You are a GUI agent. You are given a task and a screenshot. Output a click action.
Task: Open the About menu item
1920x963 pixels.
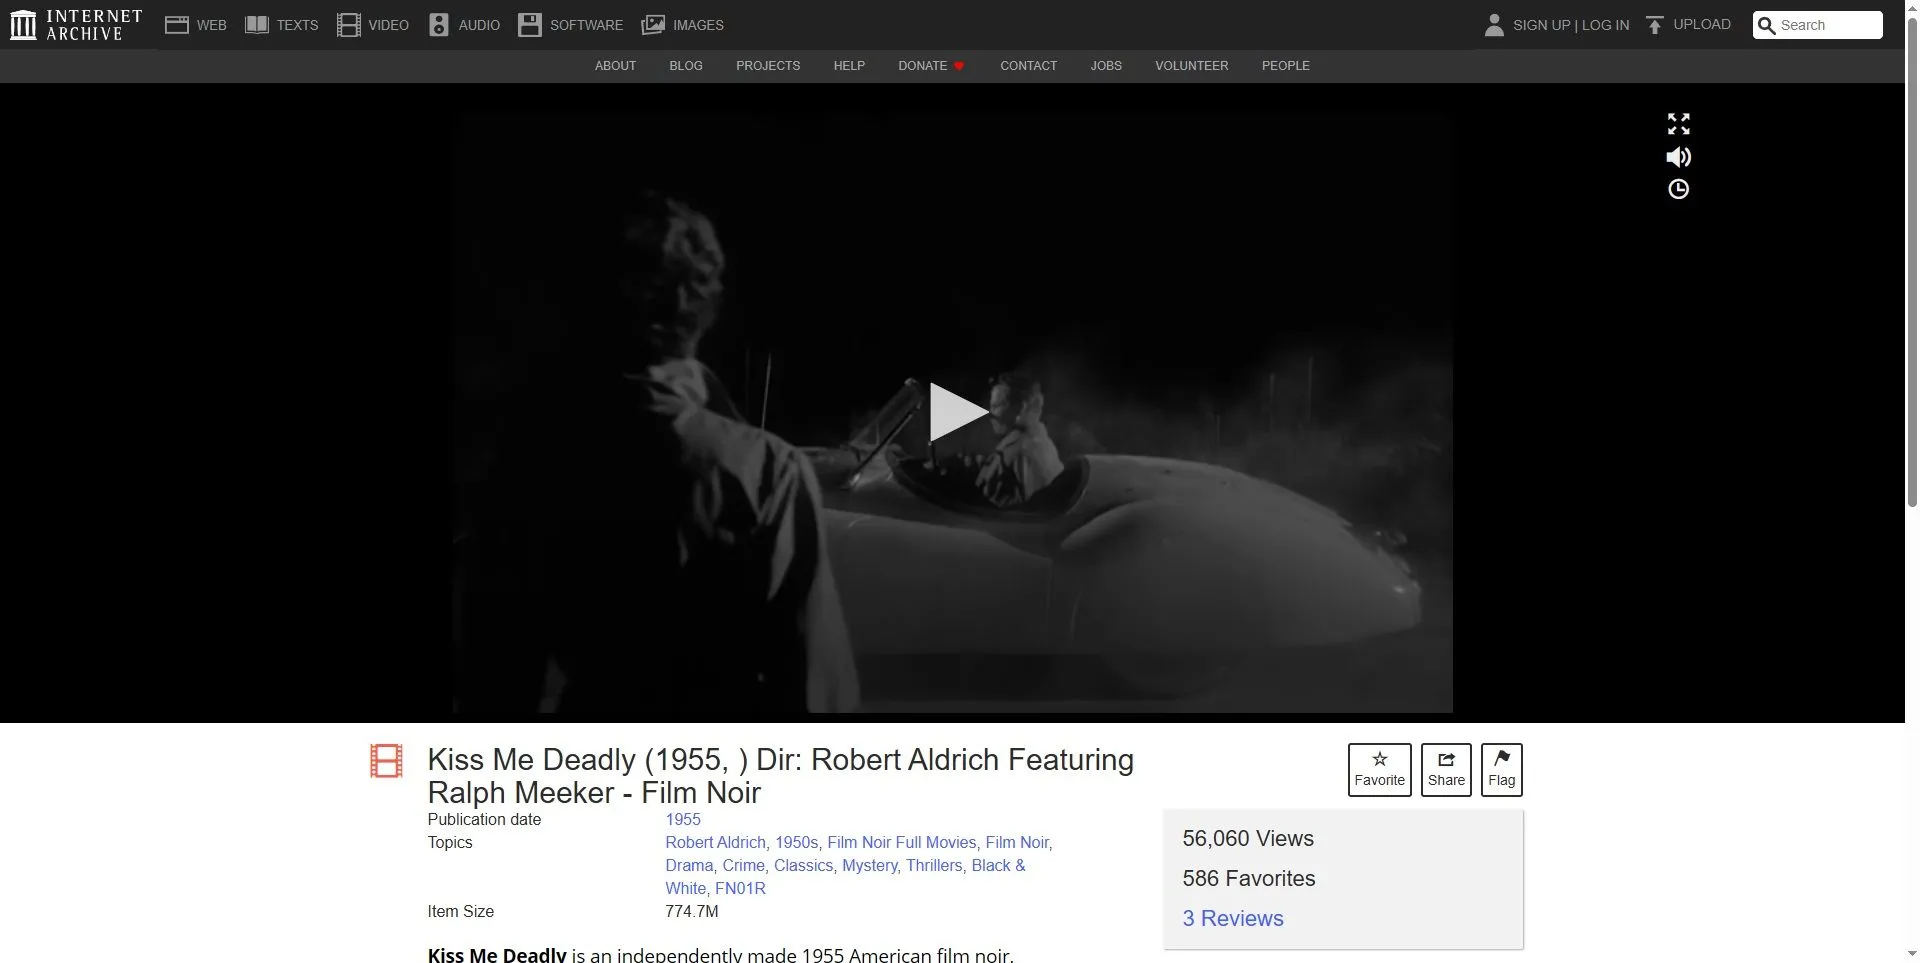(615, 66)
